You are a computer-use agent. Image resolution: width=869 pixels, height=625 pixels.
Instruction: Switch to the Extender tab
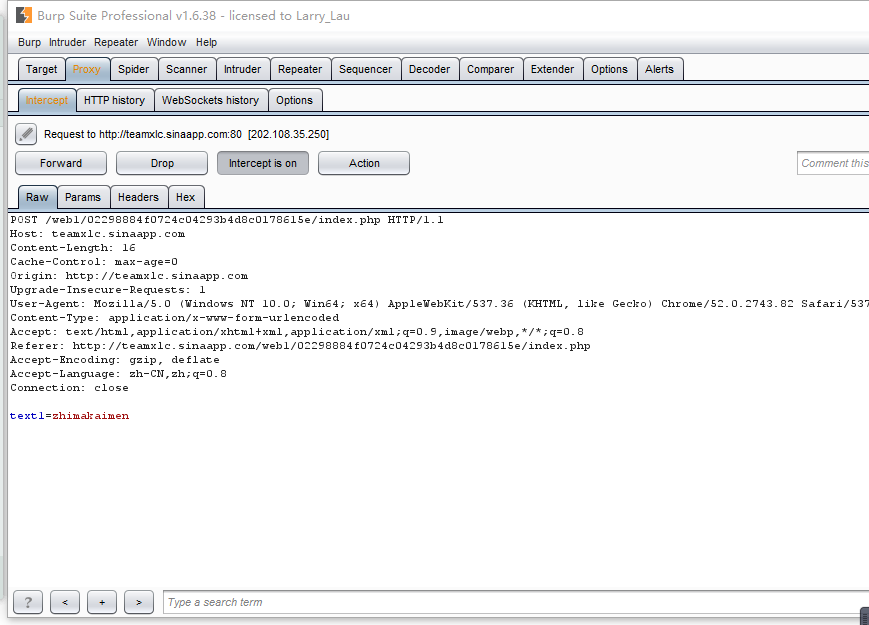[x=553, y=69]
